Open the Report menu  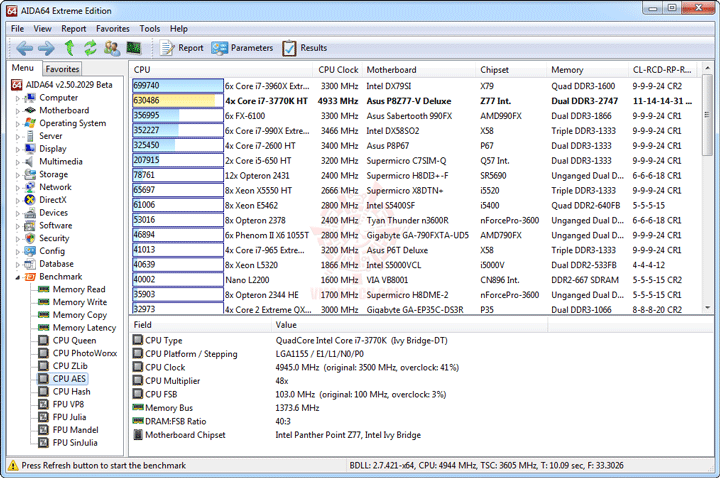tap(73, 28)
